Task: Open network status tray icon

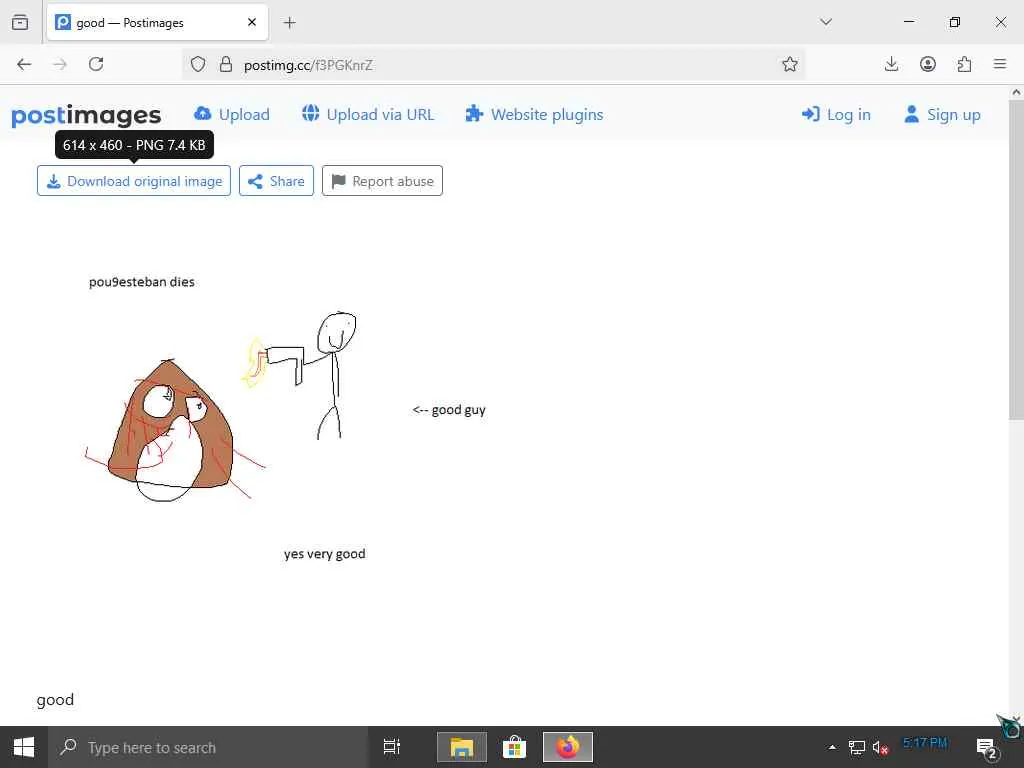Action: coord(856,747)
